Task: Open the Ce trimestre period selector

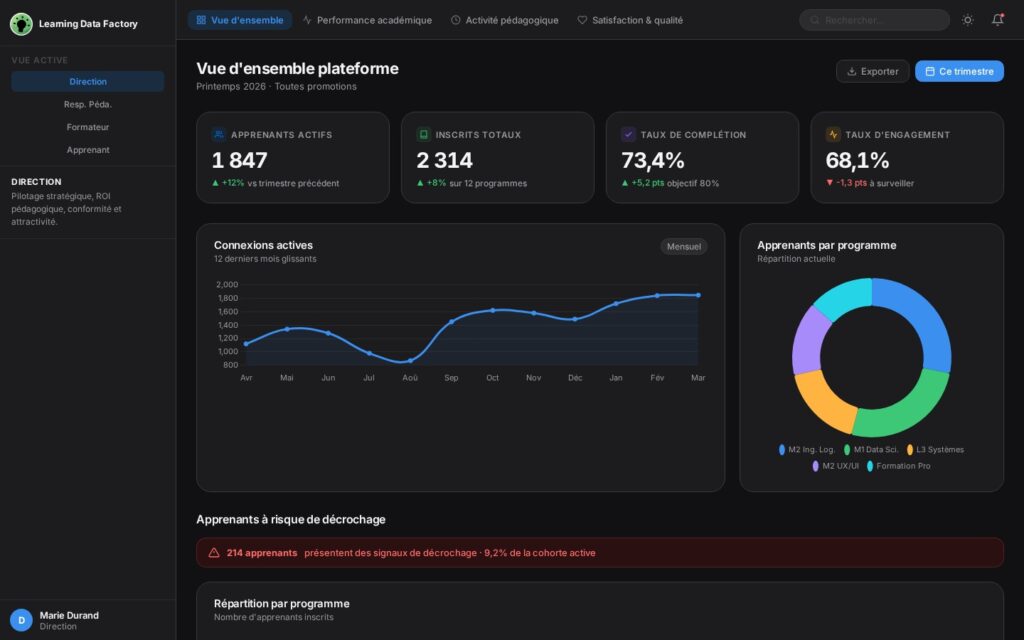Action: point(958,71)
